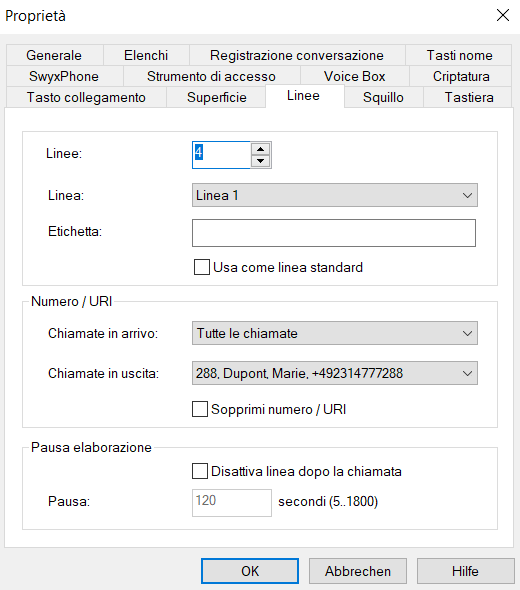Switch to the Criptatura tab
Viewport: 520px width, 590px height.
click(461, 76)
